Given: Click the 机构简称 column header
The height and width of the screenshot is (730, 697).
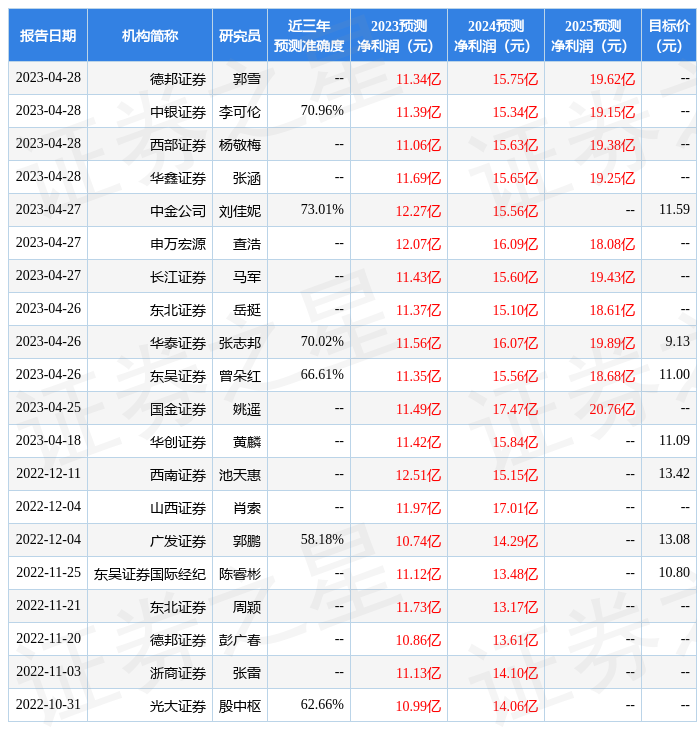Looking at the screenshot, I should click(150, 35).
